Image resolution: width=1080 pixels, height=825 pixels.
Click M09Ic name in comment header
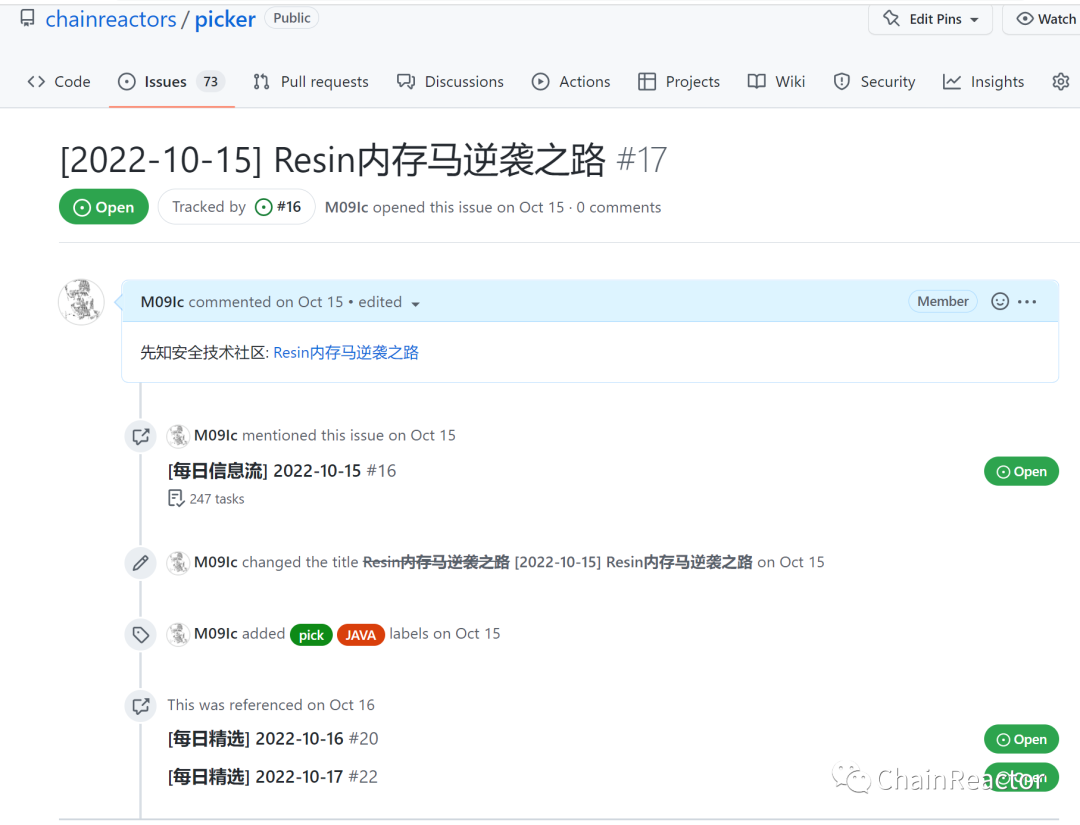(162, 302)
